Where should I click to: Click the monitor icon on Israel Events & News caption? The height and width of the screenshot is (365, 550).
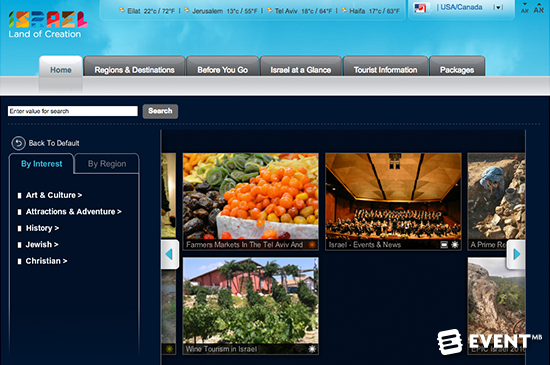[444, 244]
